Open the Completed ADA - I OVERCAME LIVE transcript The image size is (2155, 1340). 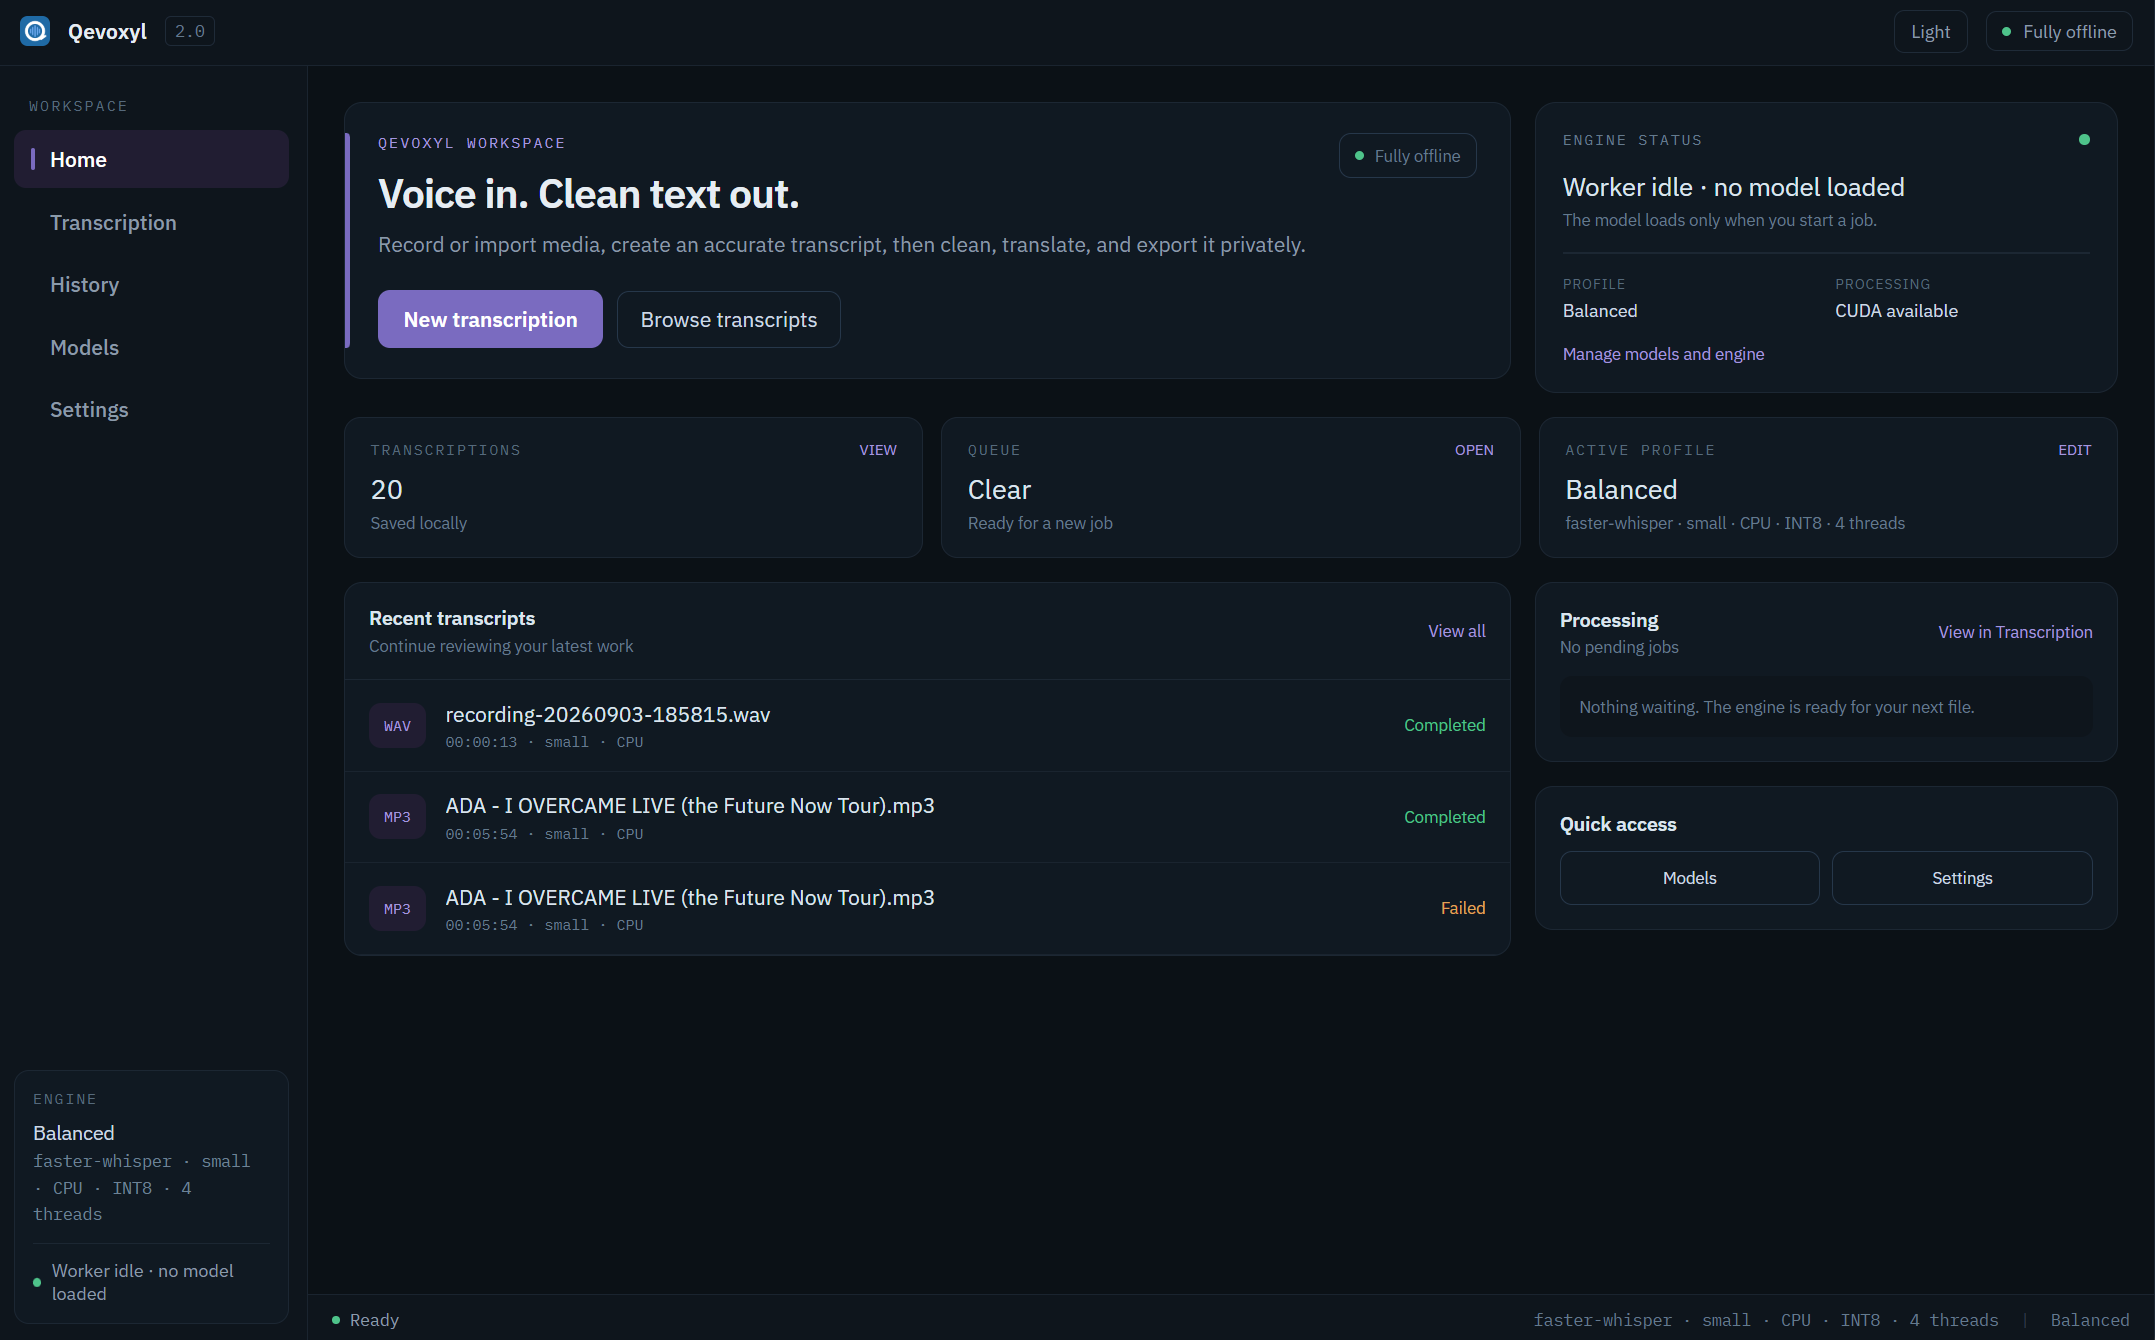[927, 817]
